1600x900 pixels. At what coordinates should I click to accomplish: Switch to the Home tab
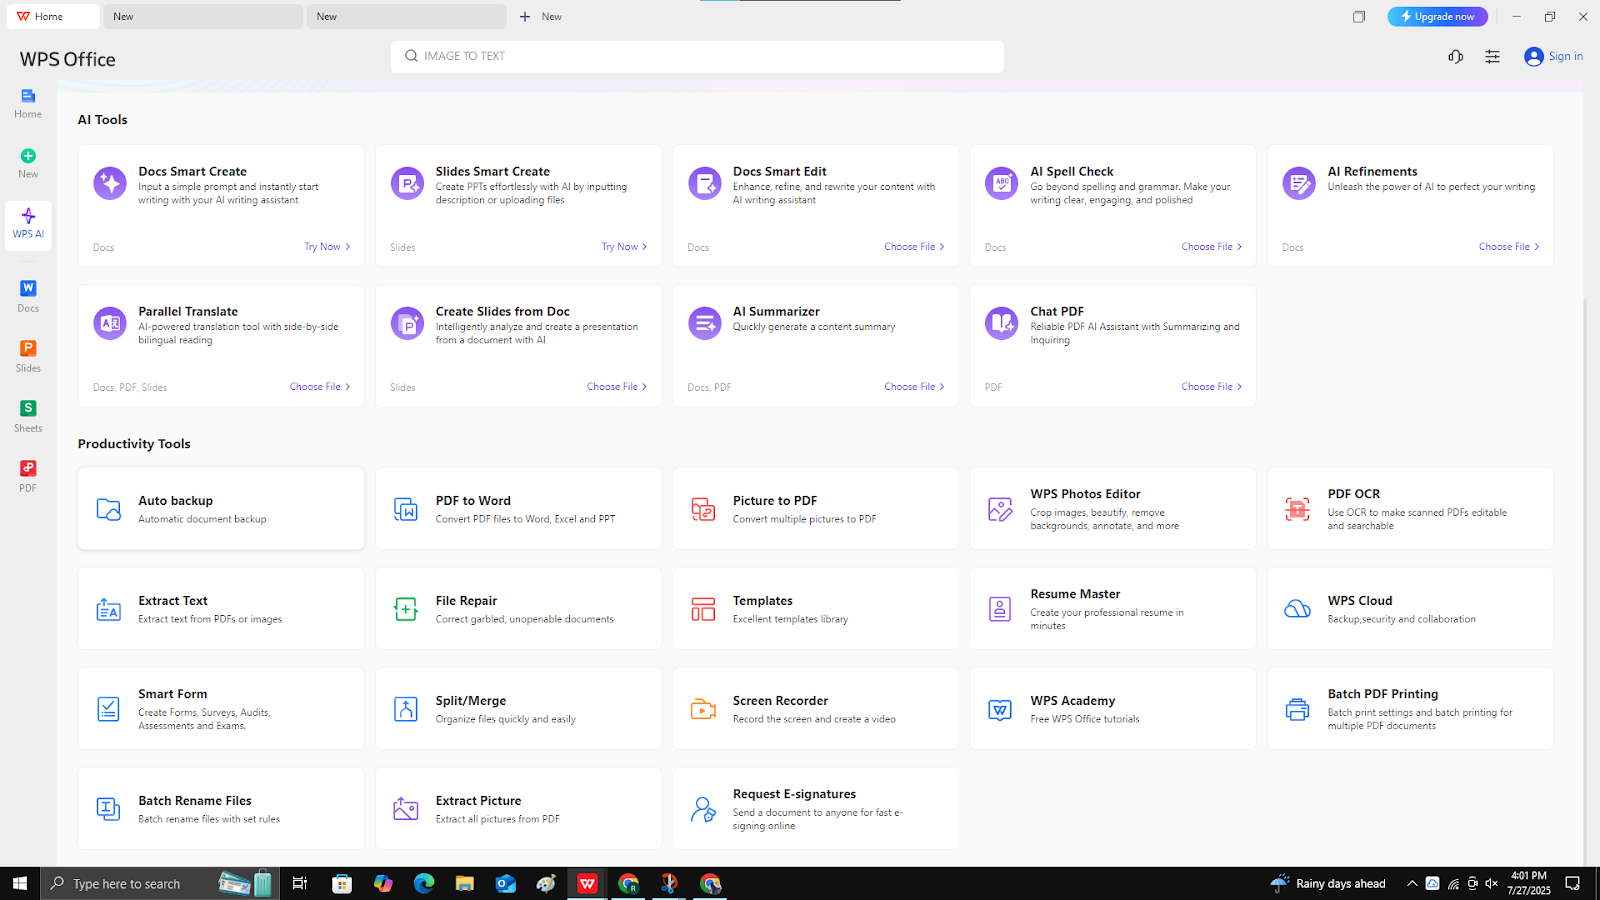pyautogui.click(x=53, y=16)
